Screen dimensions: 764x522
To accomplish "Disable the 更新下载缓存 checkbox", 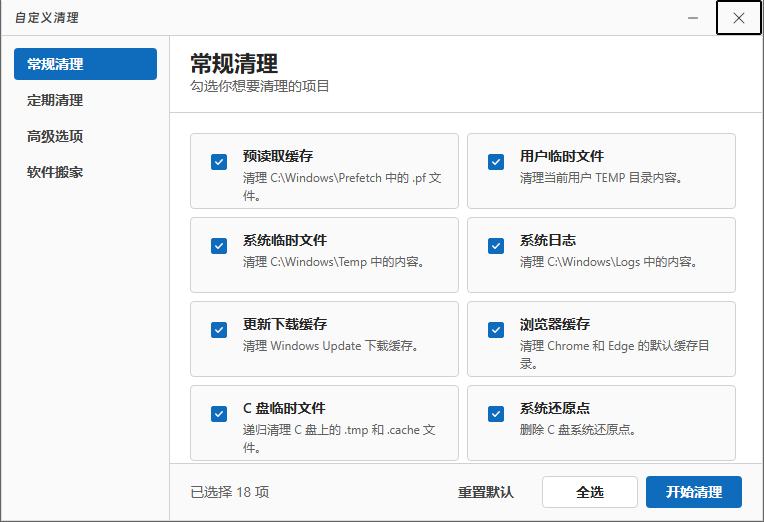I will pyautogui.click(x=219, y=330).
